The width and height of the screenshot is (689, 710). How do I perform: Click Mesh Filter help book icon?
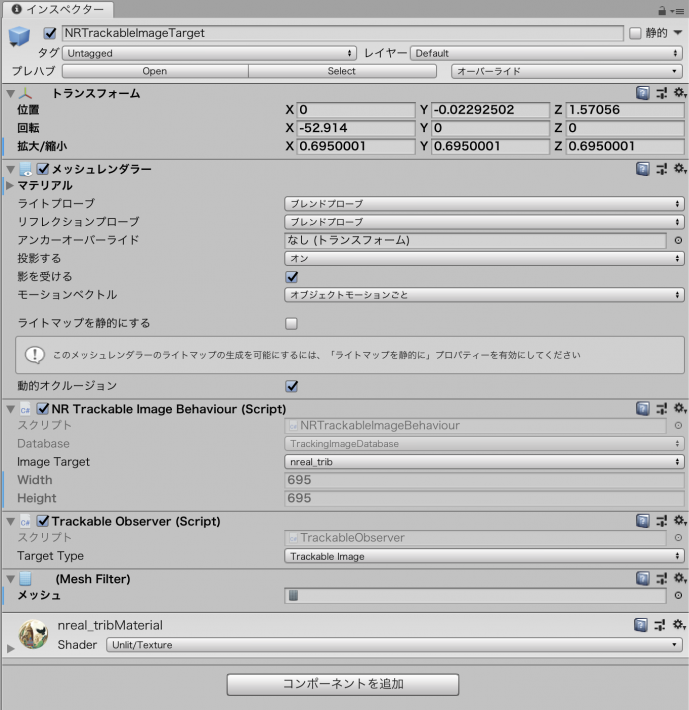[642, 579]
